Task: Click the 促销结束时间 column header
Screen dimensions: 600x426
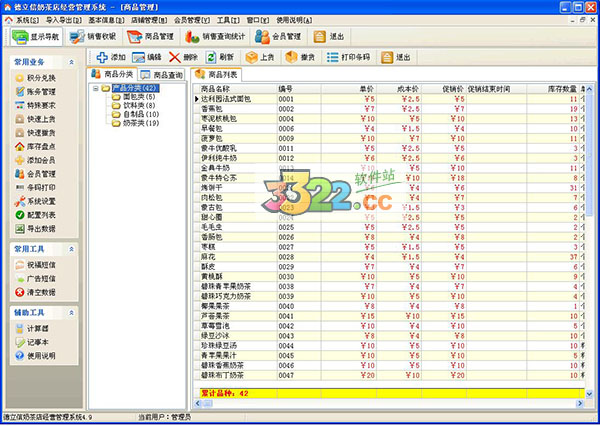Action: [x=496, y=89]
